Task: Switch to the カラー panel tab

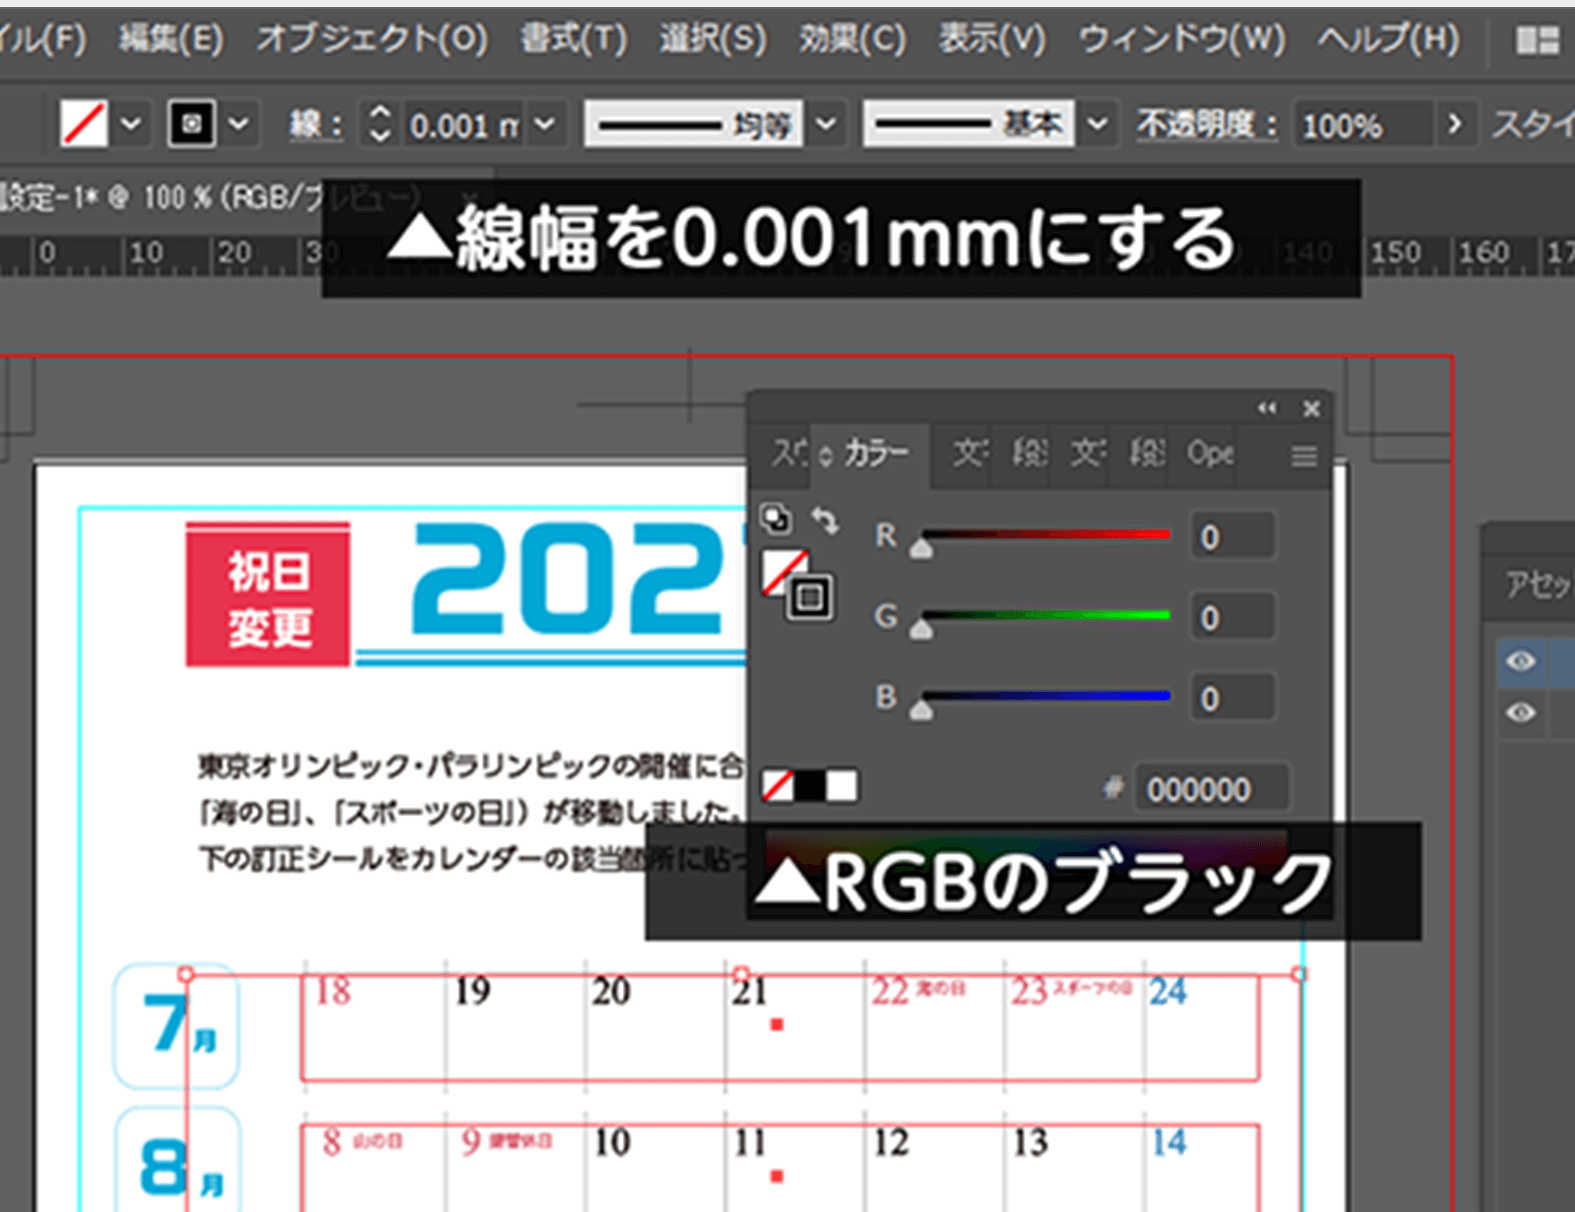Action: pos(875,454)
